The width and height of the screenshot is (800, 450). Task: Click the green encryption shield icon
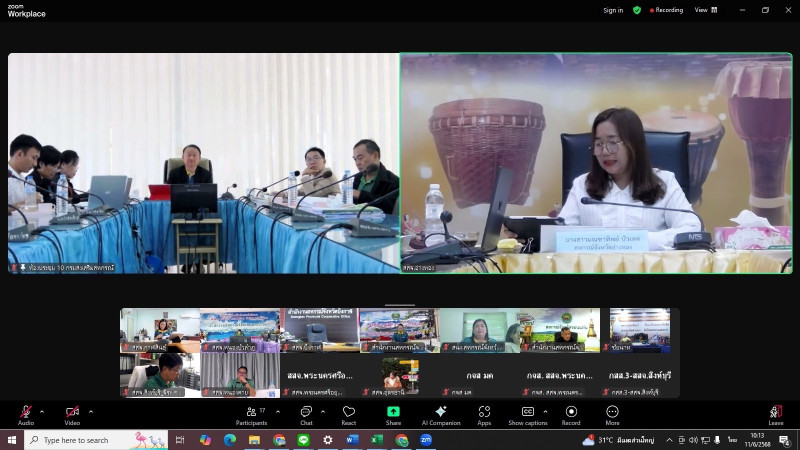click(637, 10)
